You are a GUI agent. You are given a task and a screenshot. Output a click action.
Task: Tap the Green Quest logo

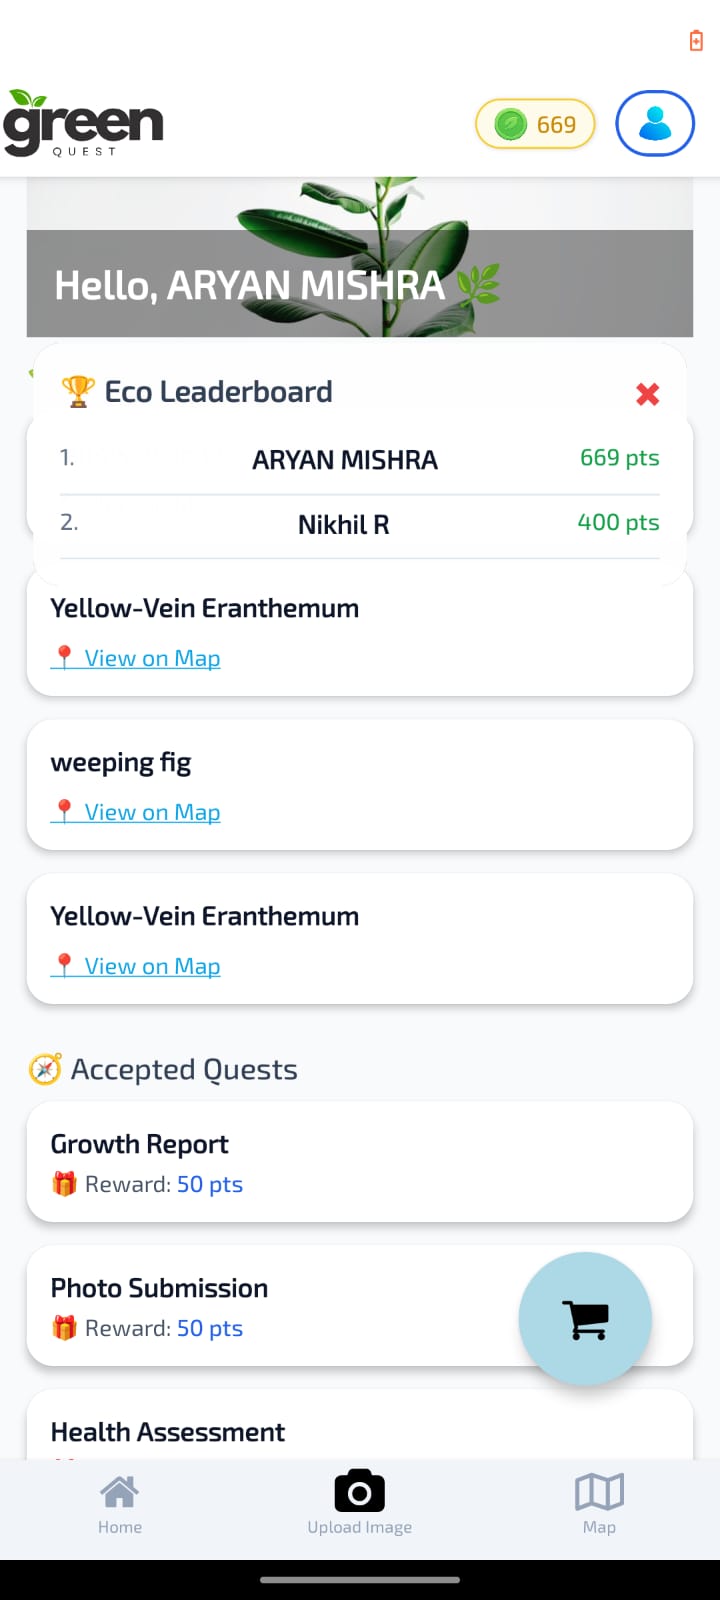pyautogui.click(x=83, y=124)
